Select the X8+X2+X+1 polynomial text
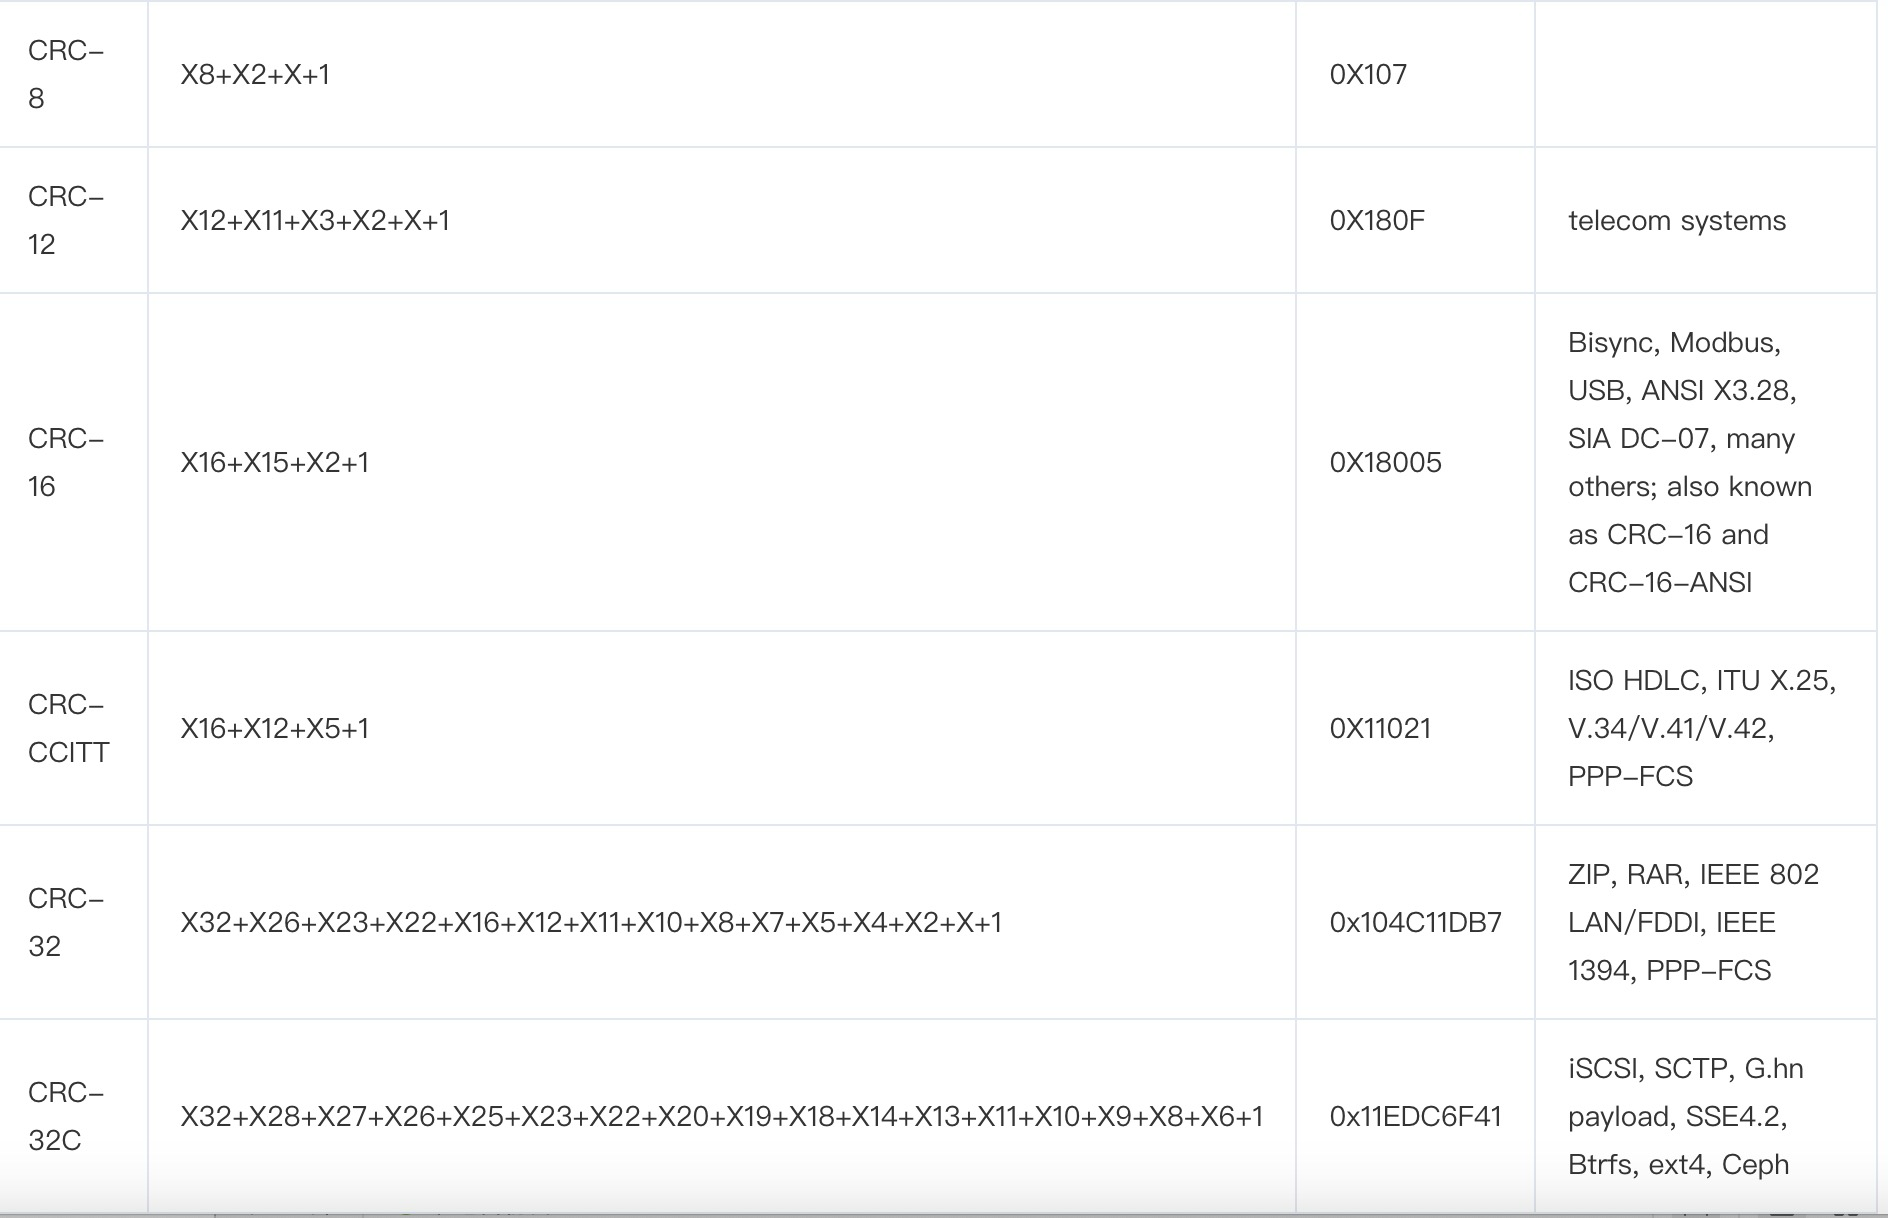The width and height of the screenshot is (1888, 1218). [255, 74]
